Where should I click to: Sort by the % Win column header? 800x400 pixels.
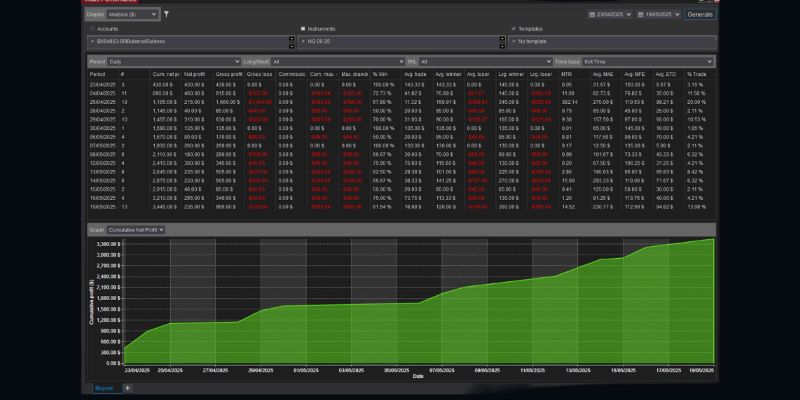[x=386, y=74]
